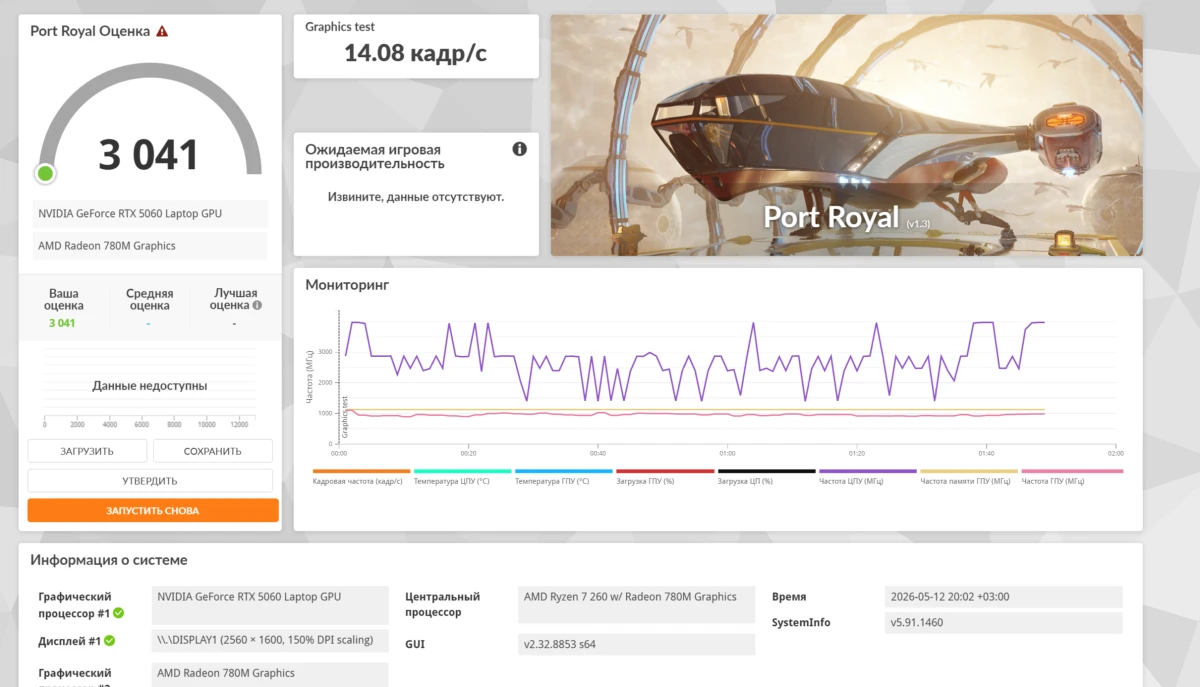Toggle Температура ЦПУ legend item
Screen dimensions: 1200x687
463,477
